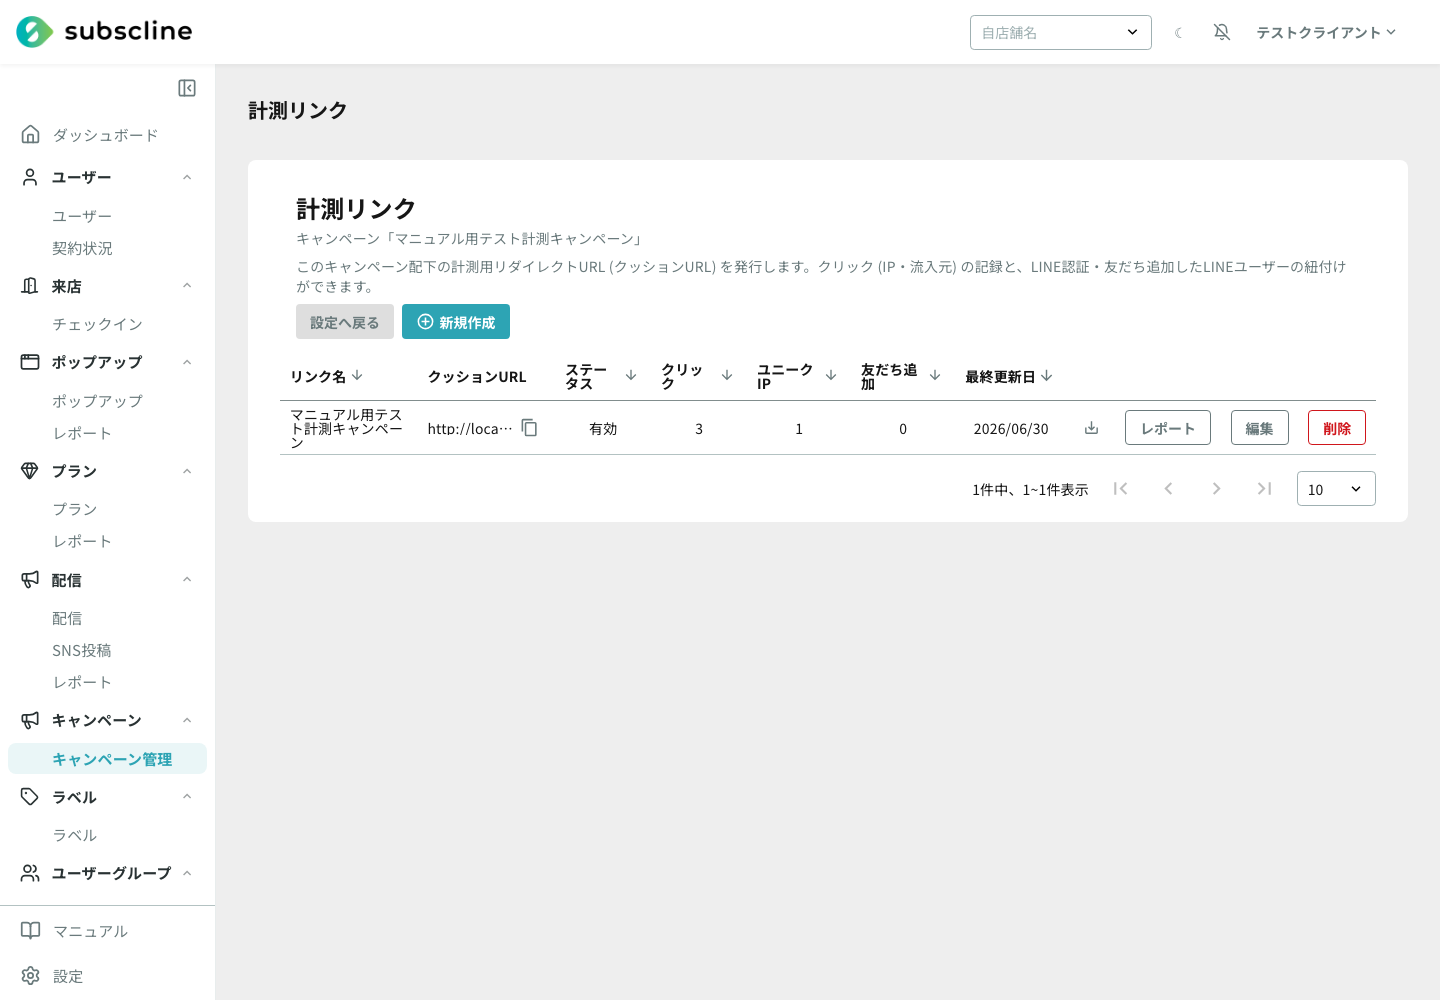Open マニュアル from sidebar
Screen dimensions: 1440x1000
(x=90, y=931)
